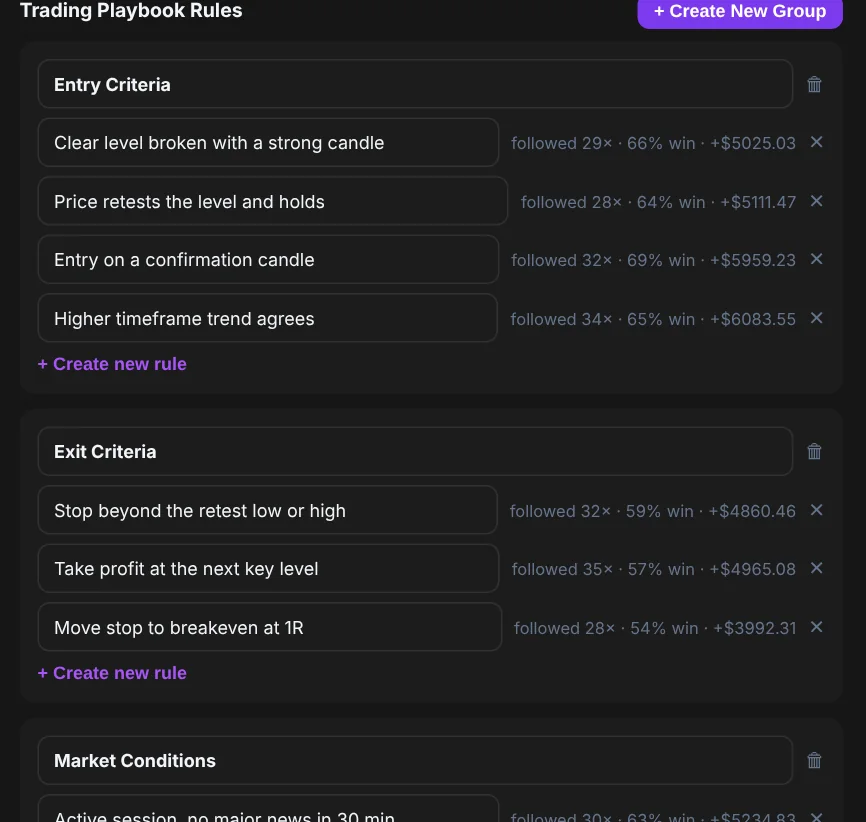Image resolution: width=866 pixels, height=822 pixels.
Task: Edit the 'Price retests the level and holds' rule field
Action: tap(273, 201)
